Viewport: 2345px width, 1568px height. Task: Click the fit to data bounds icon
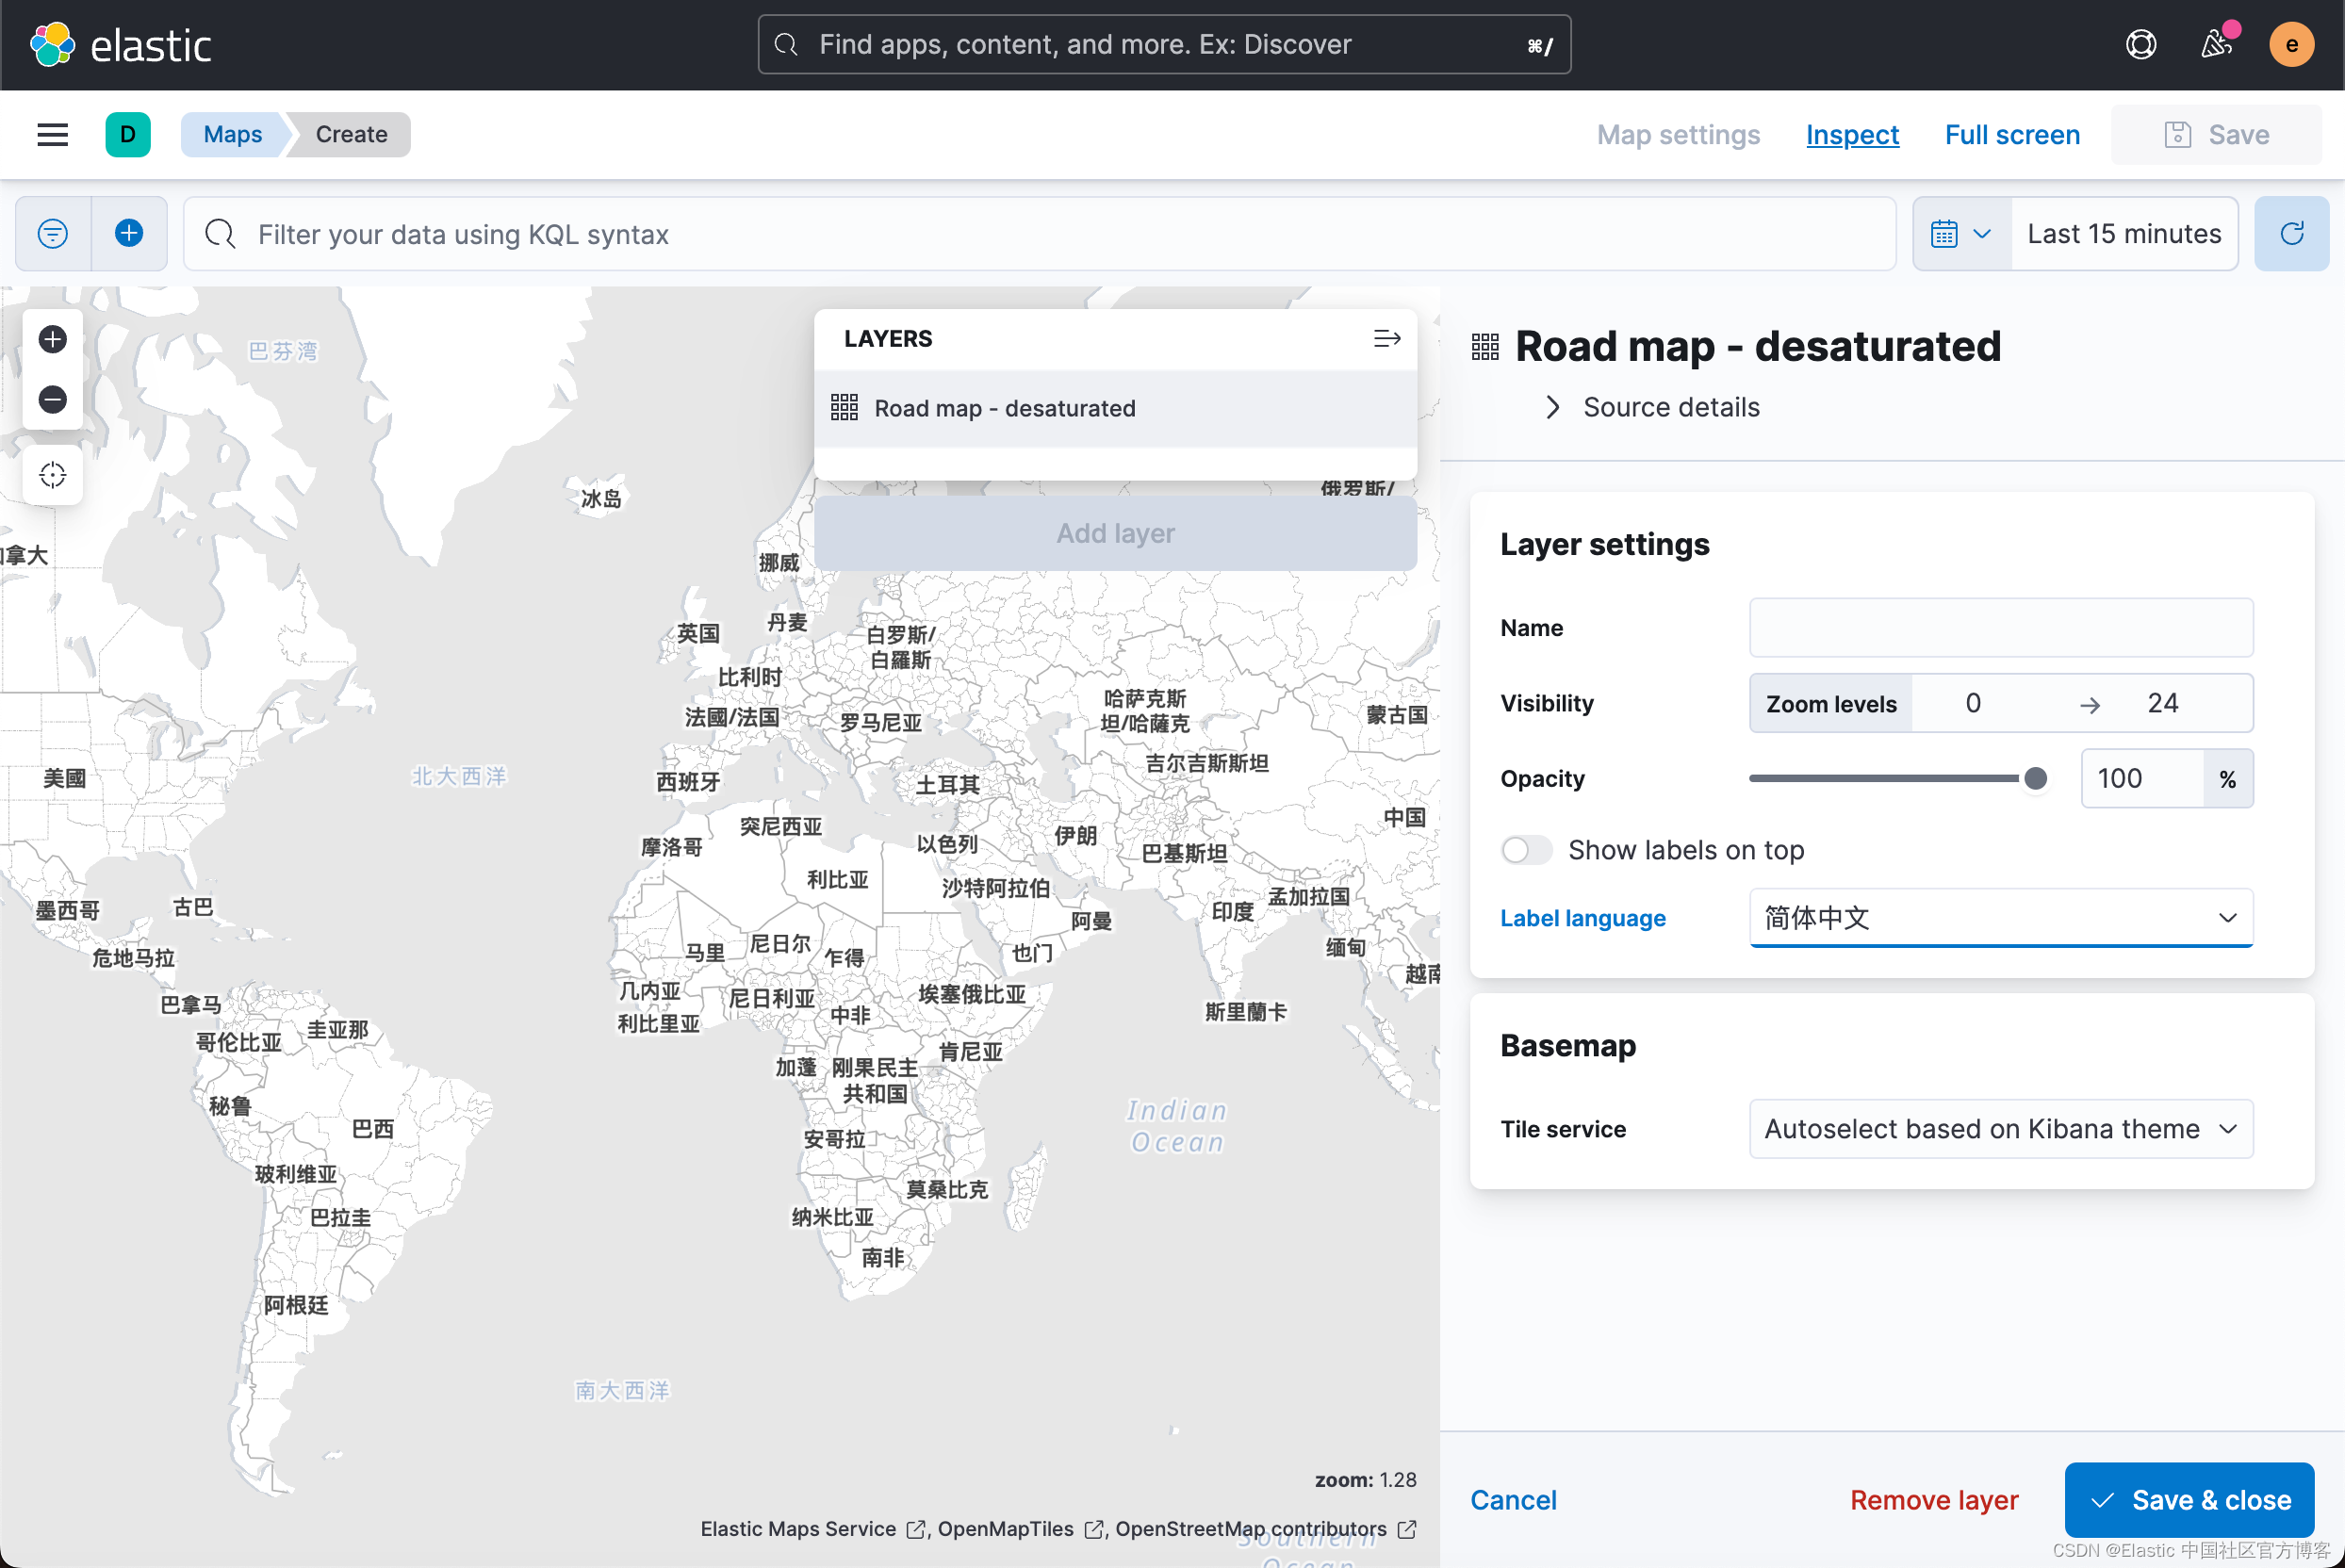pos(53,474)
